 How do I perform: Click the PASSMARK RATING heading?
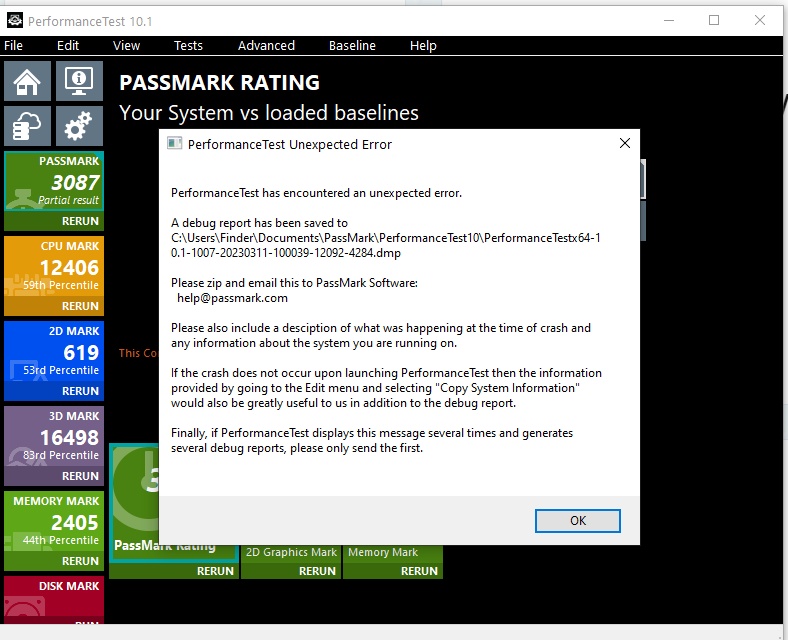tap(219, 82)
